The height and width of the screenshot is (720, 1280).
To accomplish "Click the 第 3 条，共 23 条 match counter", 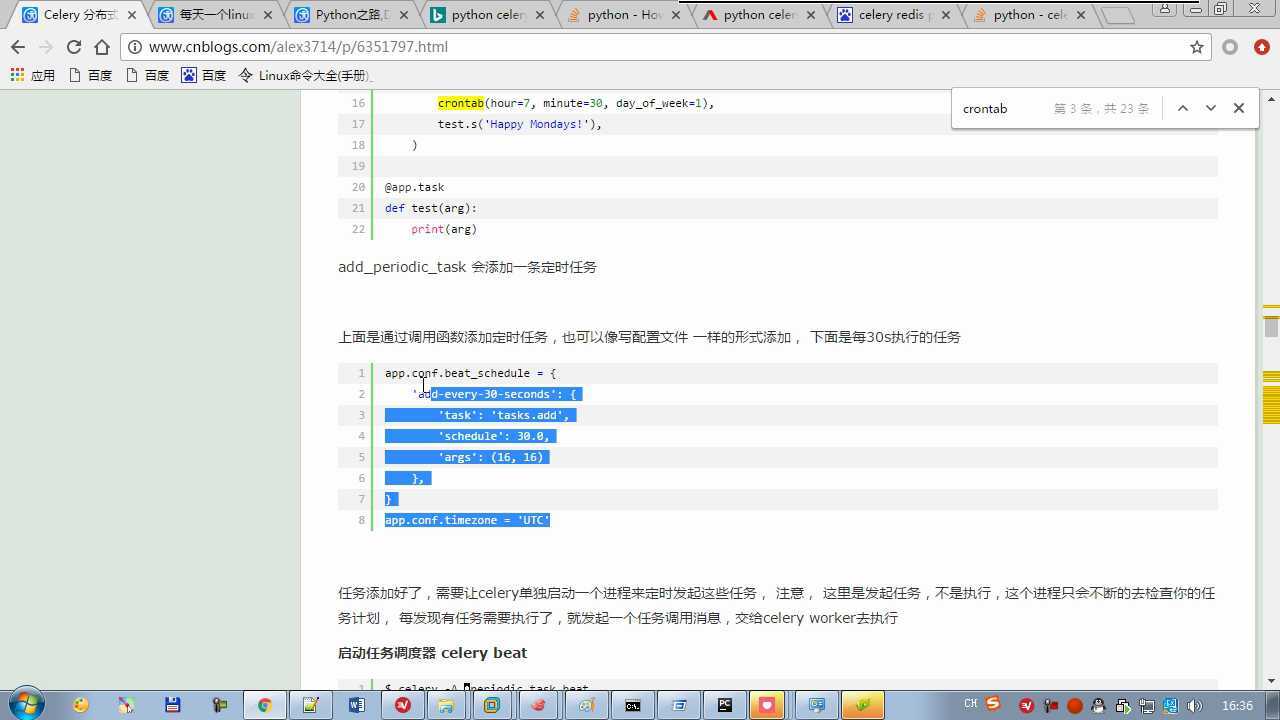I will [x=1101, y=108].
